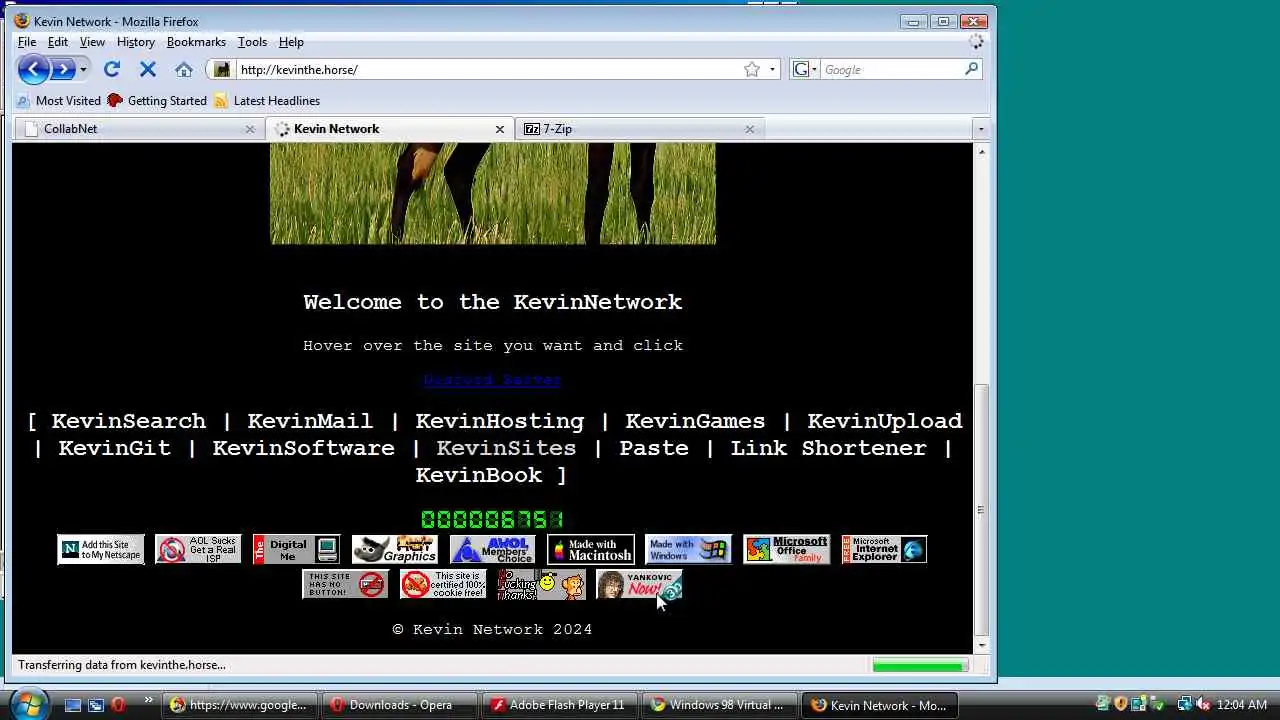Click the 100% cookie free badge
This screenshot has width=1280, height=720.
(x=444, y=585)
